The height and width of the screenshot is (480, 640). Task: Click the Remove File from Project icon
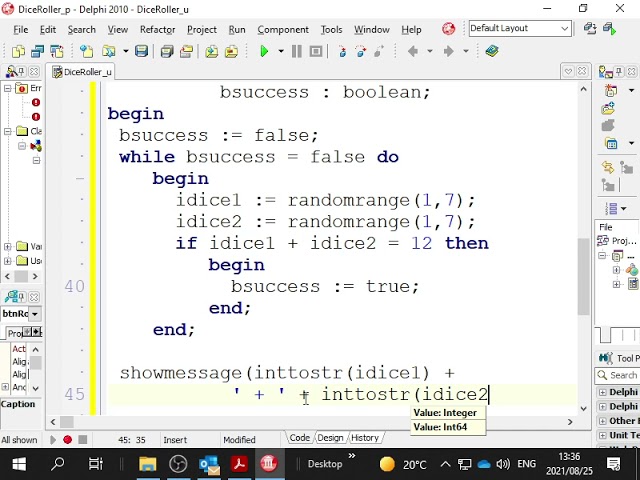pyautogui.click(x=231, y=51)
